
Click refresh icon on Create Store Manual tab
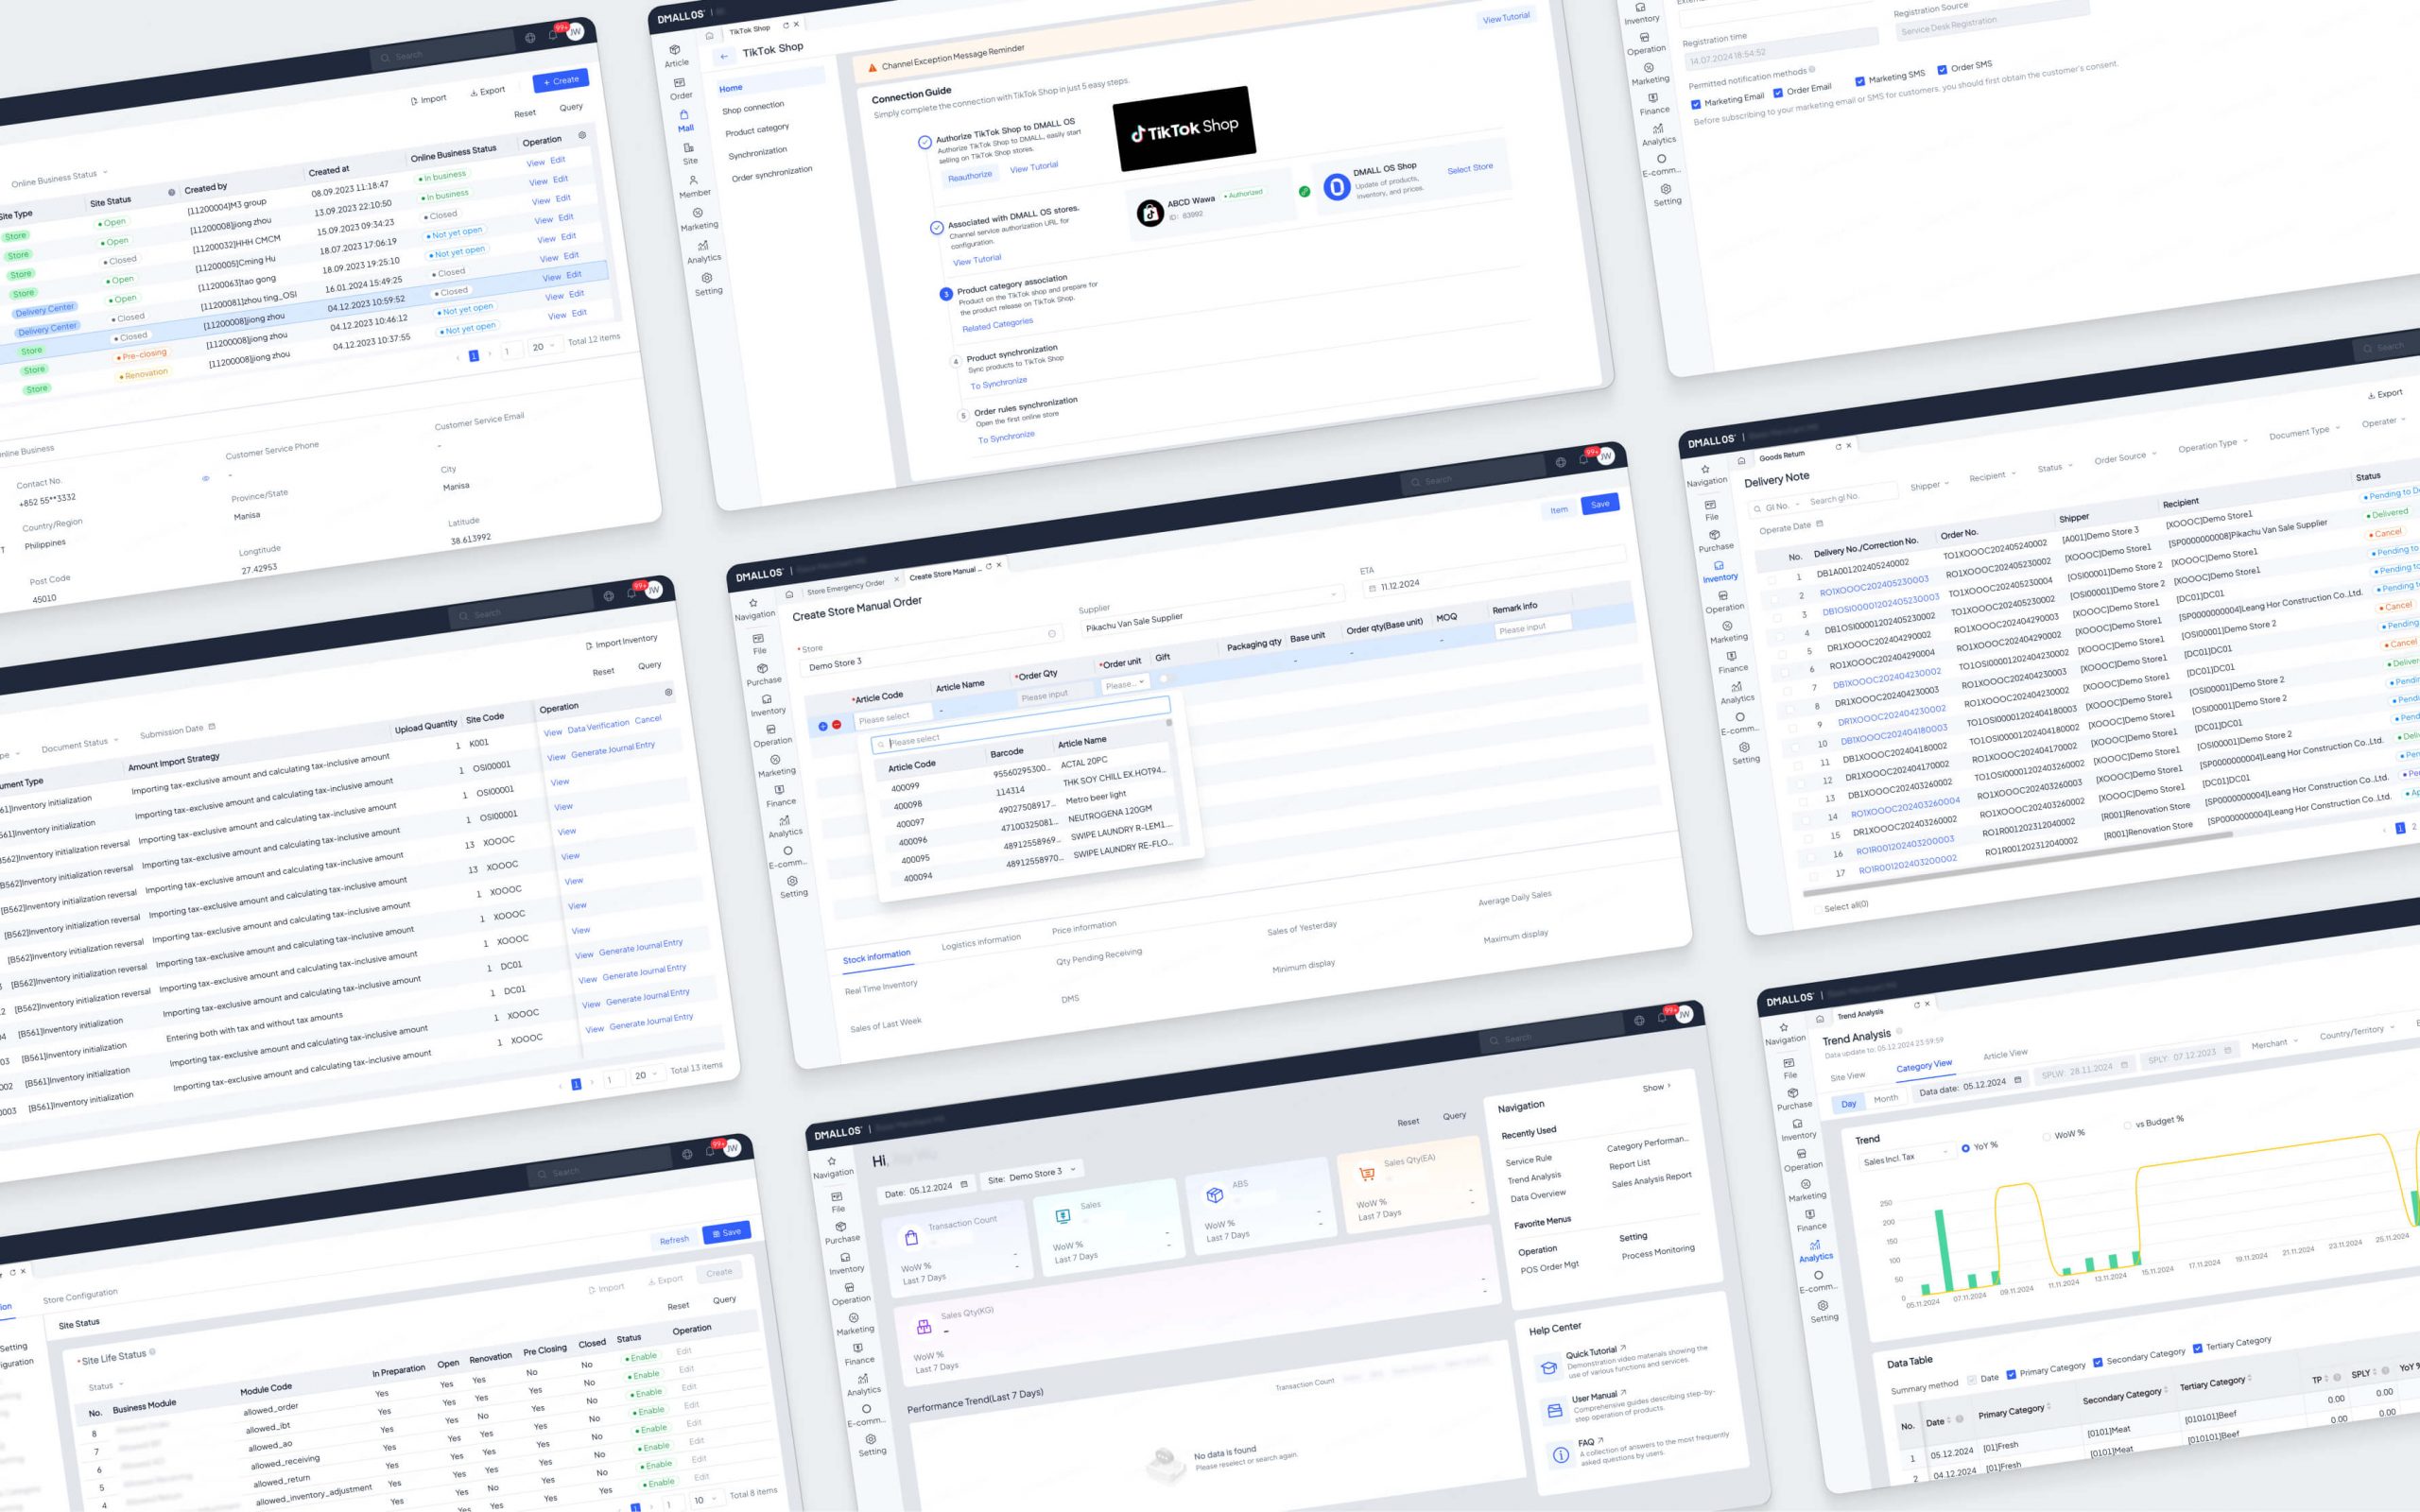[988, 567]
